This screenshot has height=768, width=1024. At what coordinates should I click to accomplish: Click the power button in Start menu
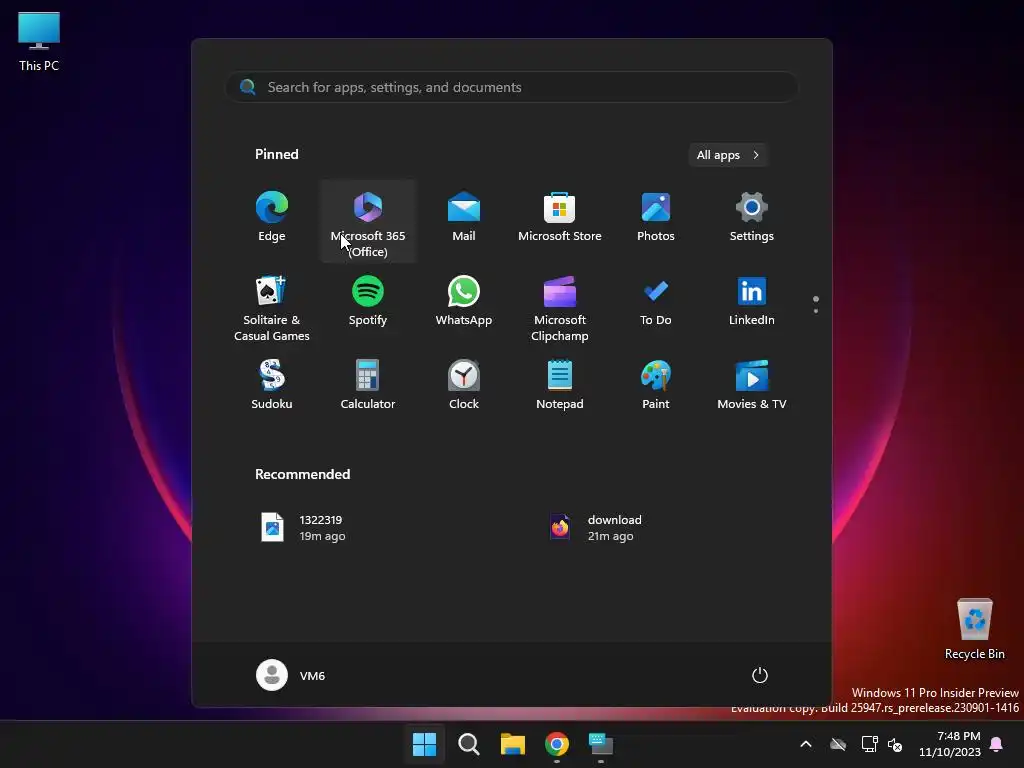[760, 675]
